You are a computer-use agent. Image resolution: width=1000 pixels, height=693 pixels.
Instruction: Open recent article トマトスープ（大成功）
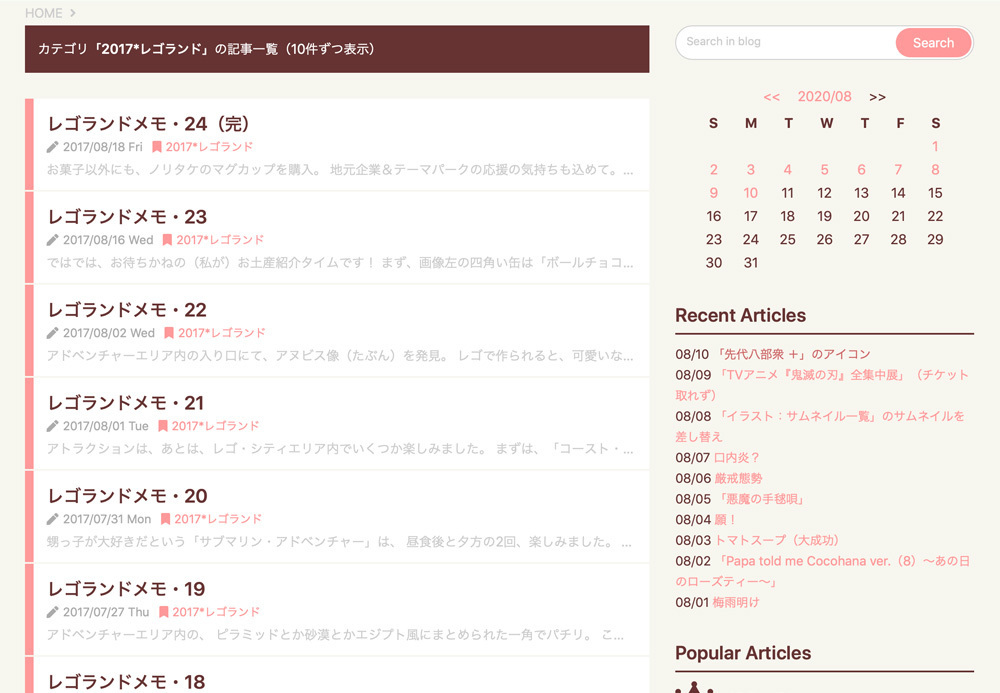[776, 541]
